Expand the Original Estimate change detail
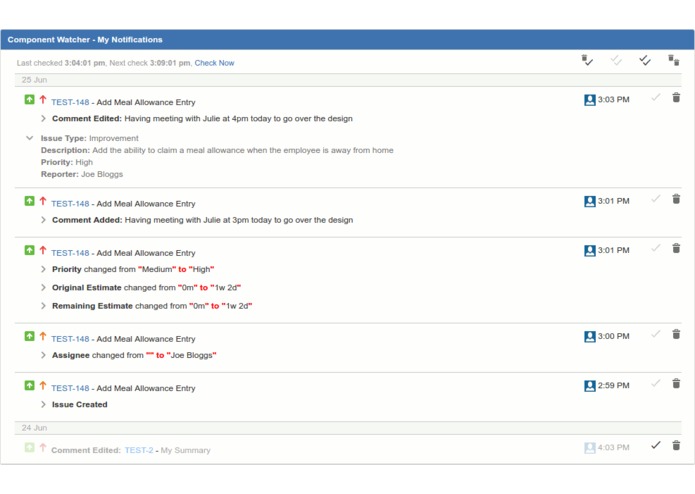Viewport: 695px width, 494px height. point(43,287)
